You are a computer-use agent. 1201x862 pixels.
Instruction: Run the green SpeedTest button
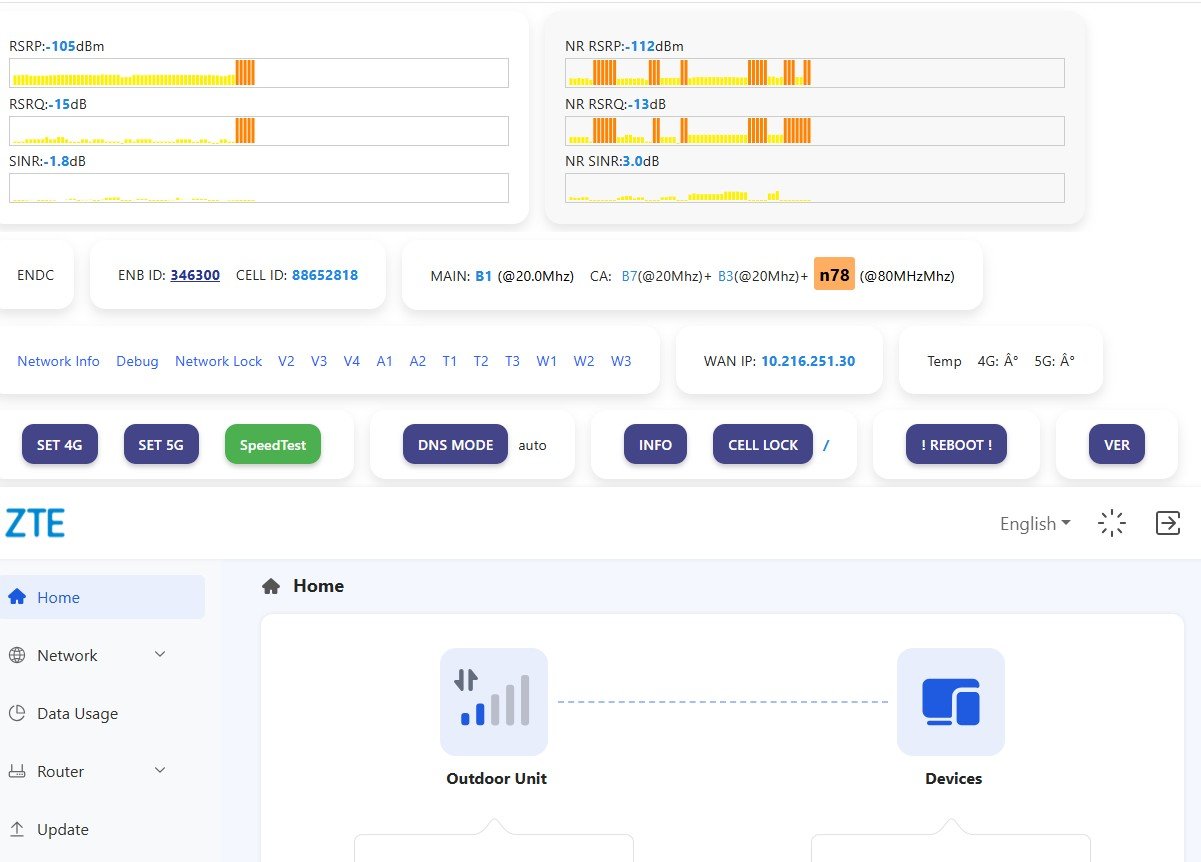[x=273, y=445]
